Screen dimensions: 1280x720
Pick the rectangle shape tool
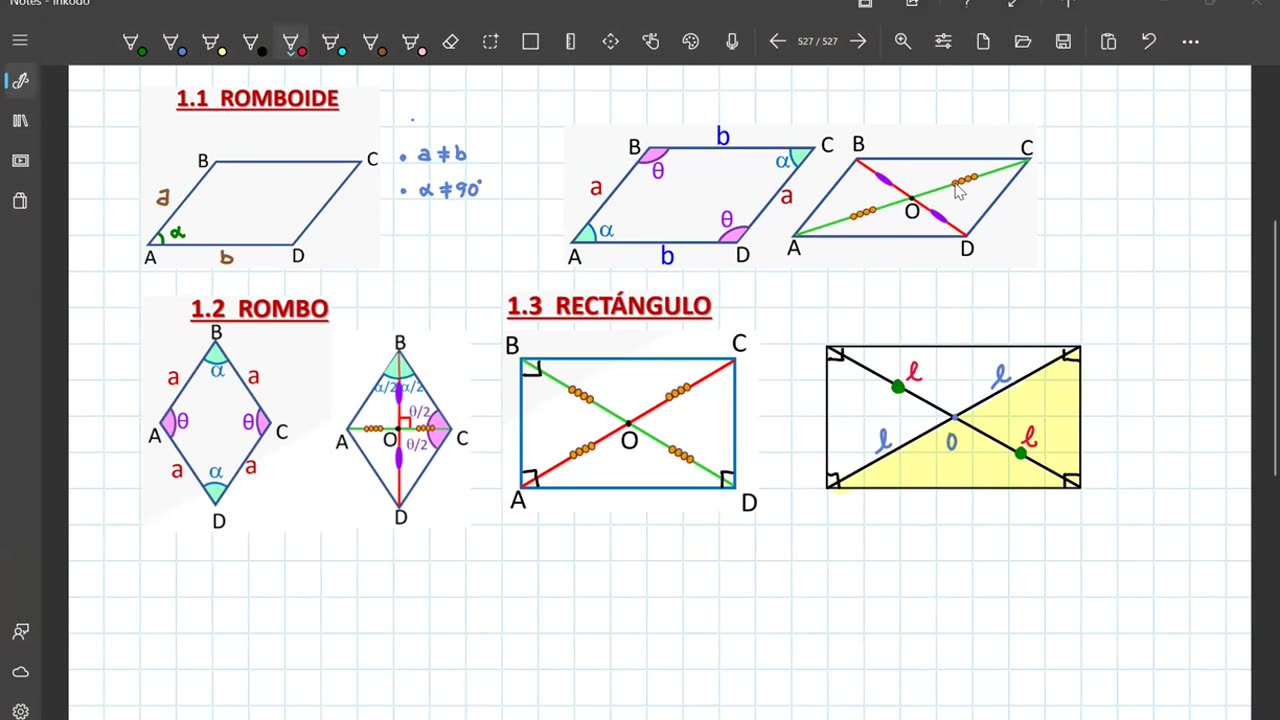pyautogui.click(x=530, y=42)
